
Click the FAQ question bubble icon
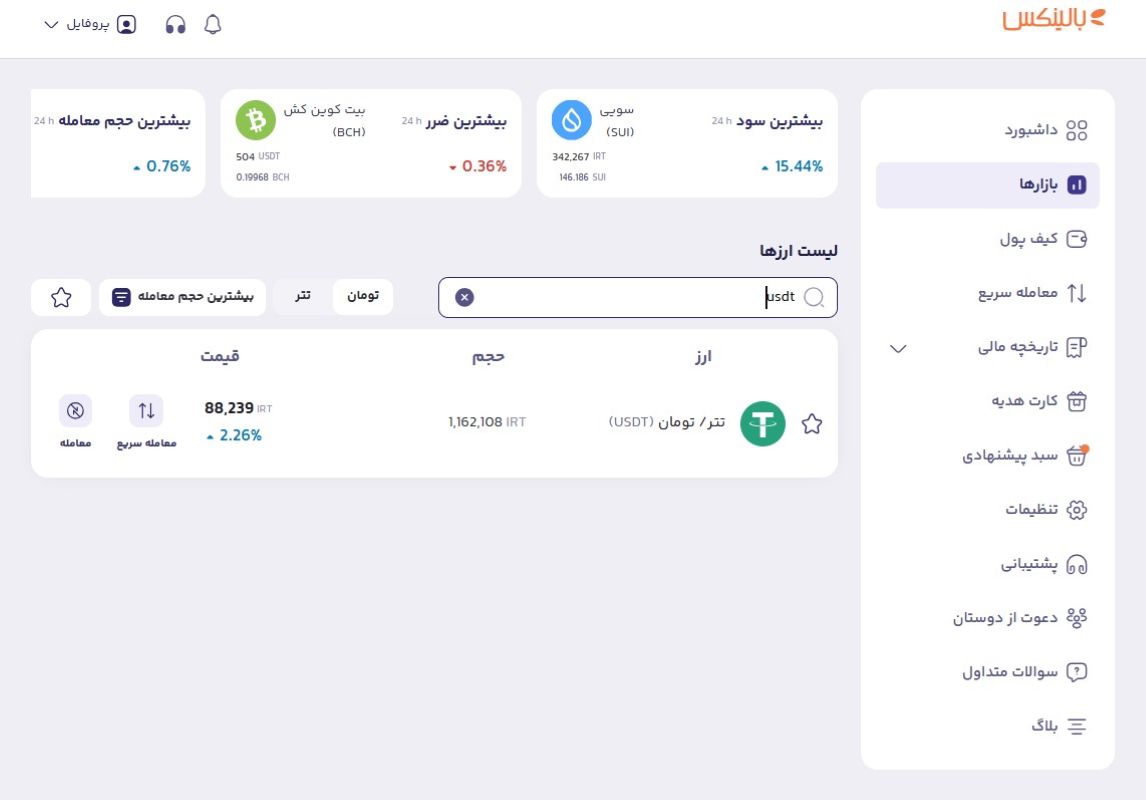click(x=1077, y=672)
